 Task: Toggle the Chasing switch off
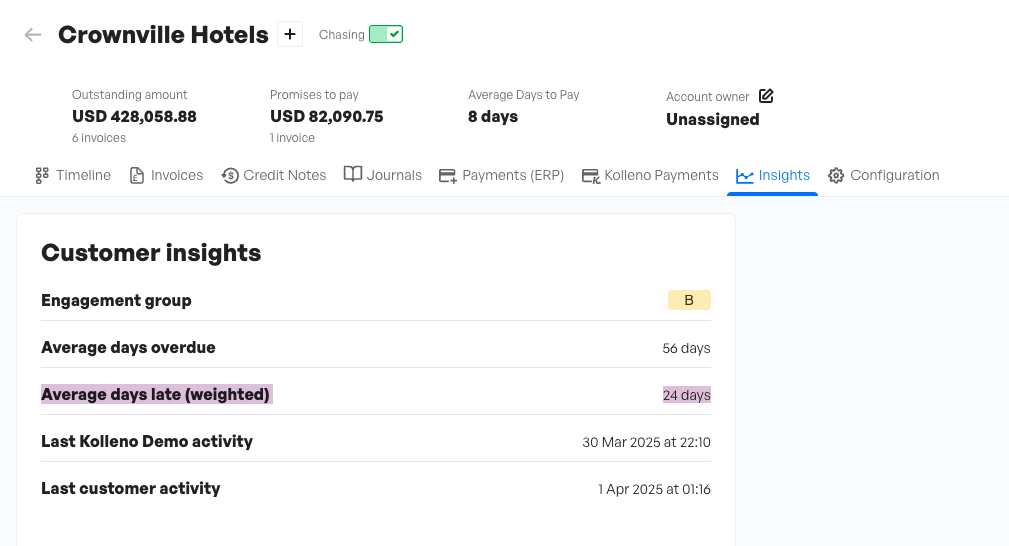[386, 35]
